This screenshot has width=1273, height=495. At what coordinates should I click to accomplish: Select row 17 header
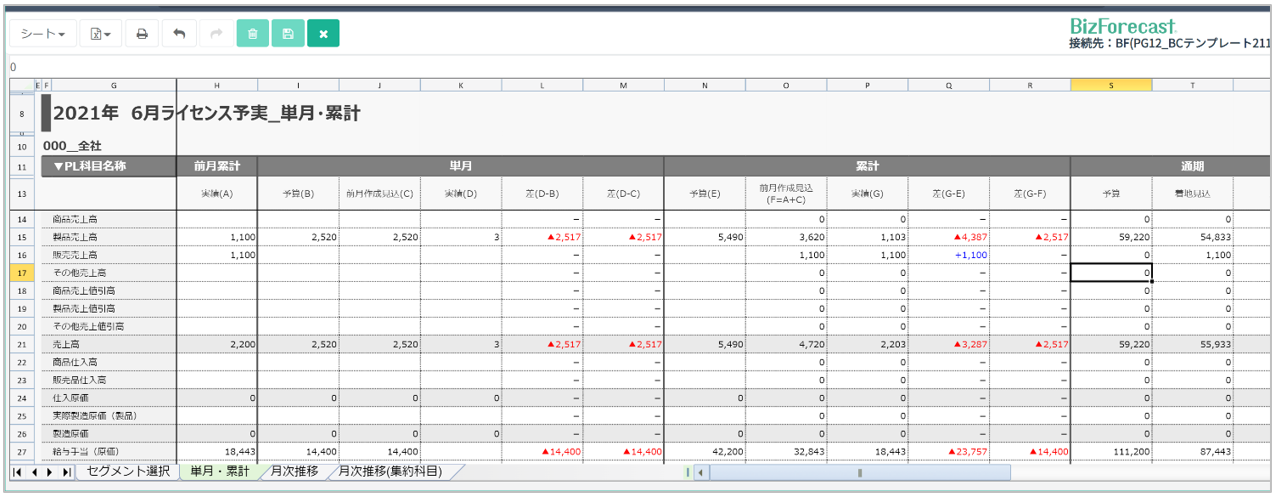pos(21,271)
